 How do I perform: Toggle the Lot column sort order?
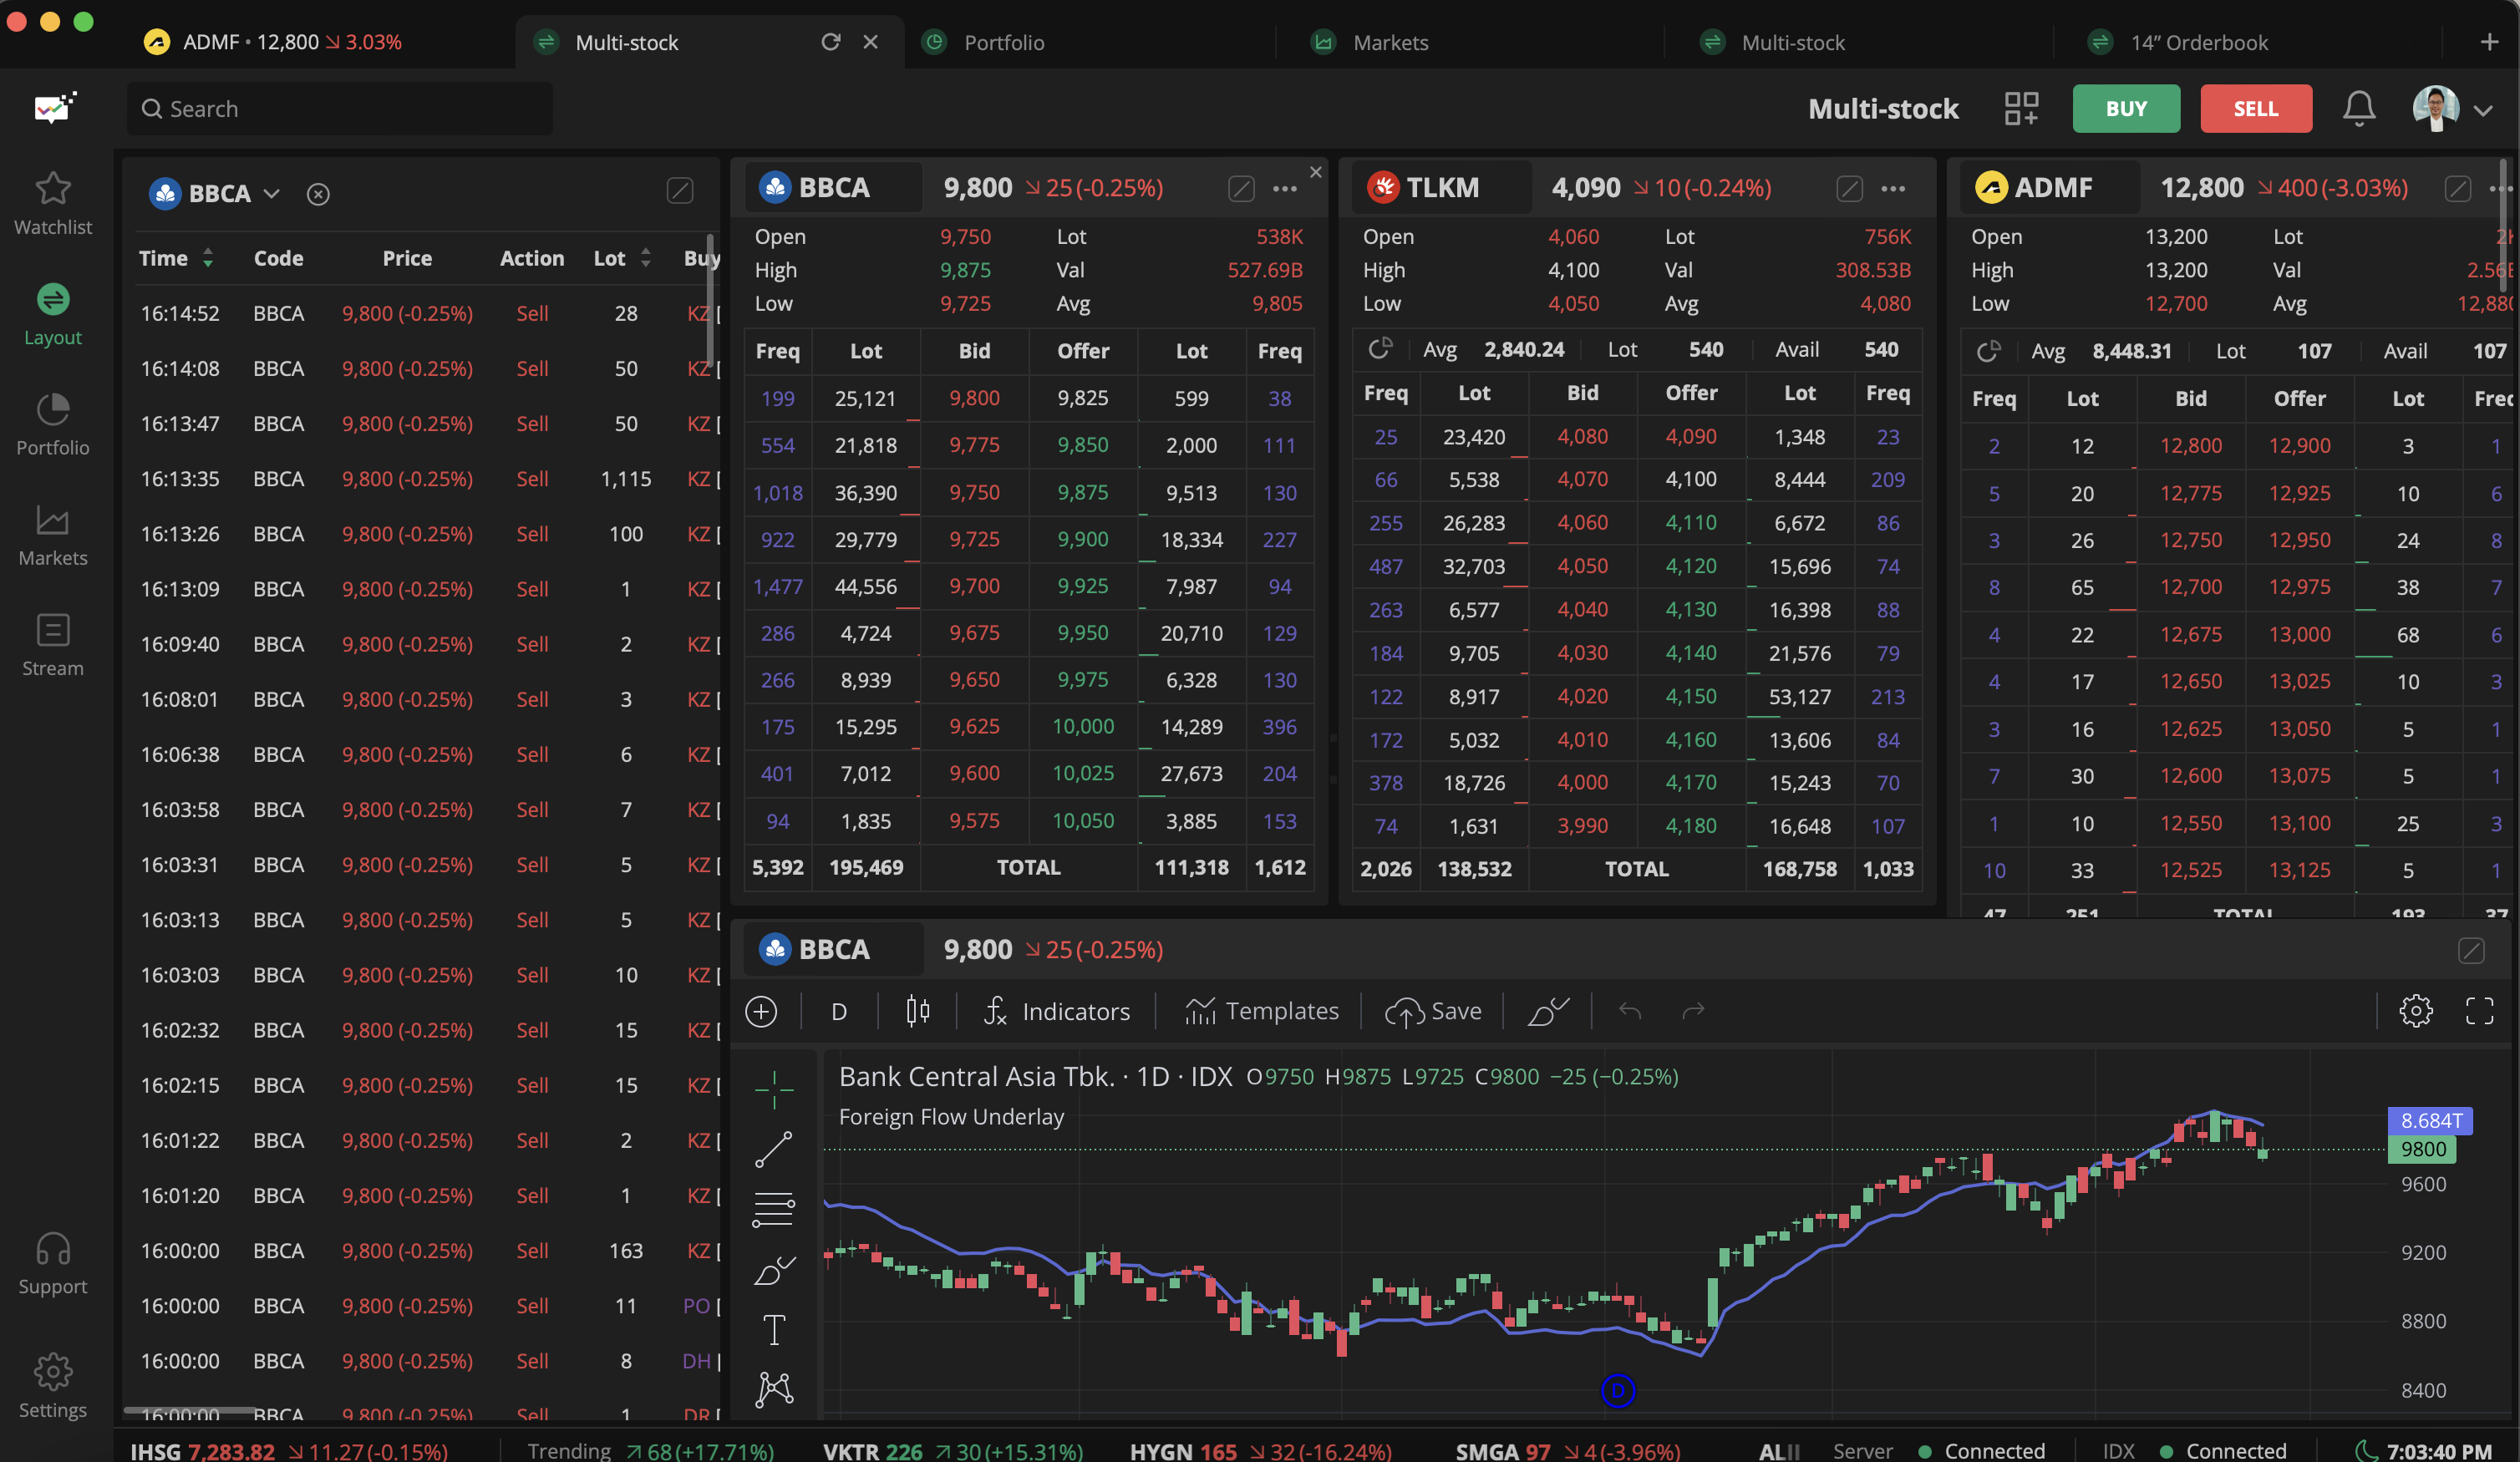645,257
